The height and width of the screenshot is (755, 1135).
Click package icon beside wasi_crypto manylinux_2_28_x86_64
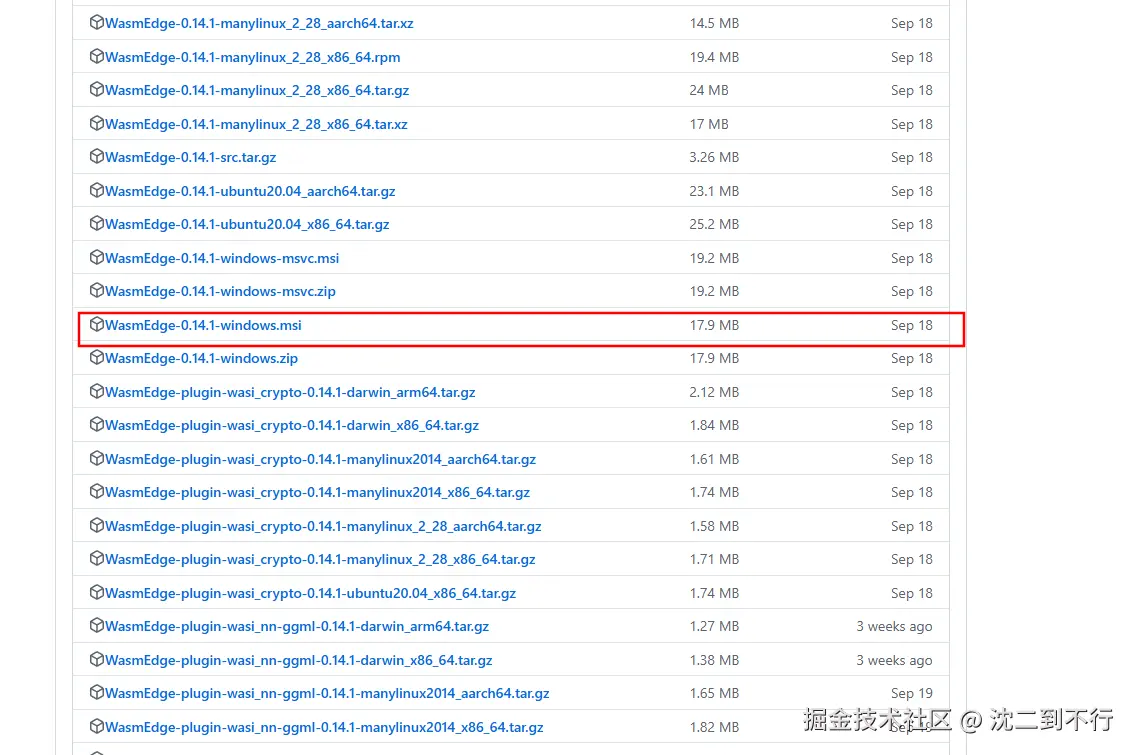coord(96,559)
